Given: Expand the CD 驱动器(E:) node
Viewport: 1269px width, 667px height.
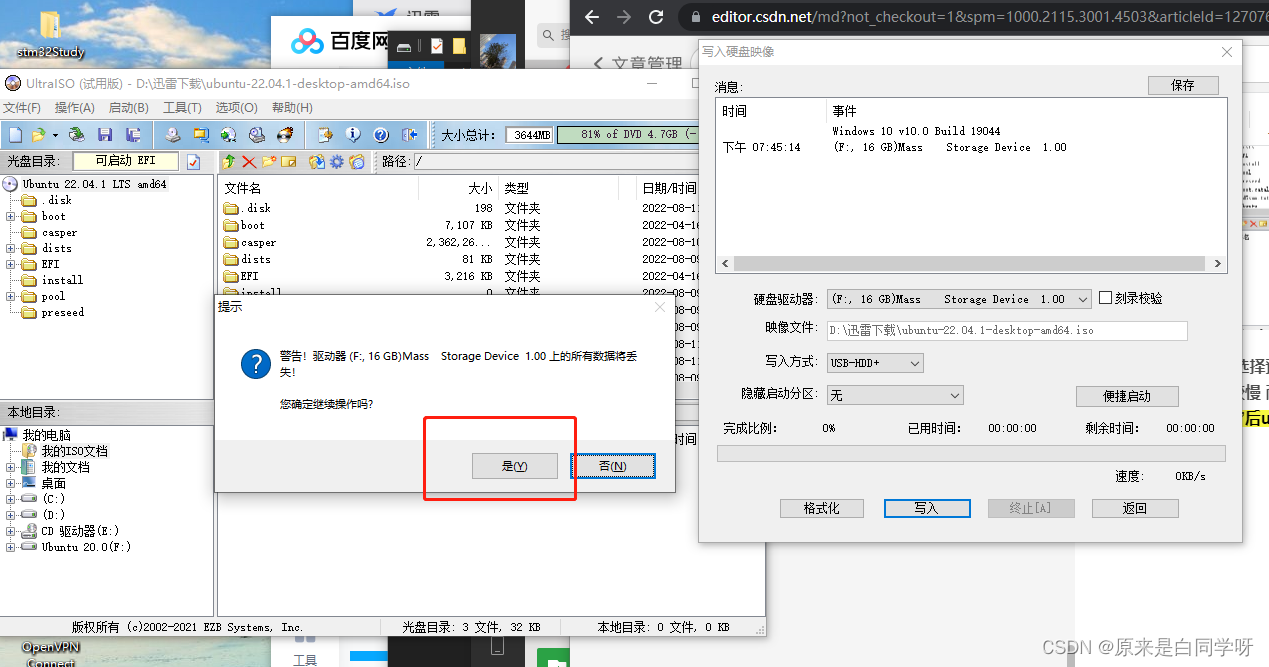Looking at the screenshot, I should [x=11, y=530].
